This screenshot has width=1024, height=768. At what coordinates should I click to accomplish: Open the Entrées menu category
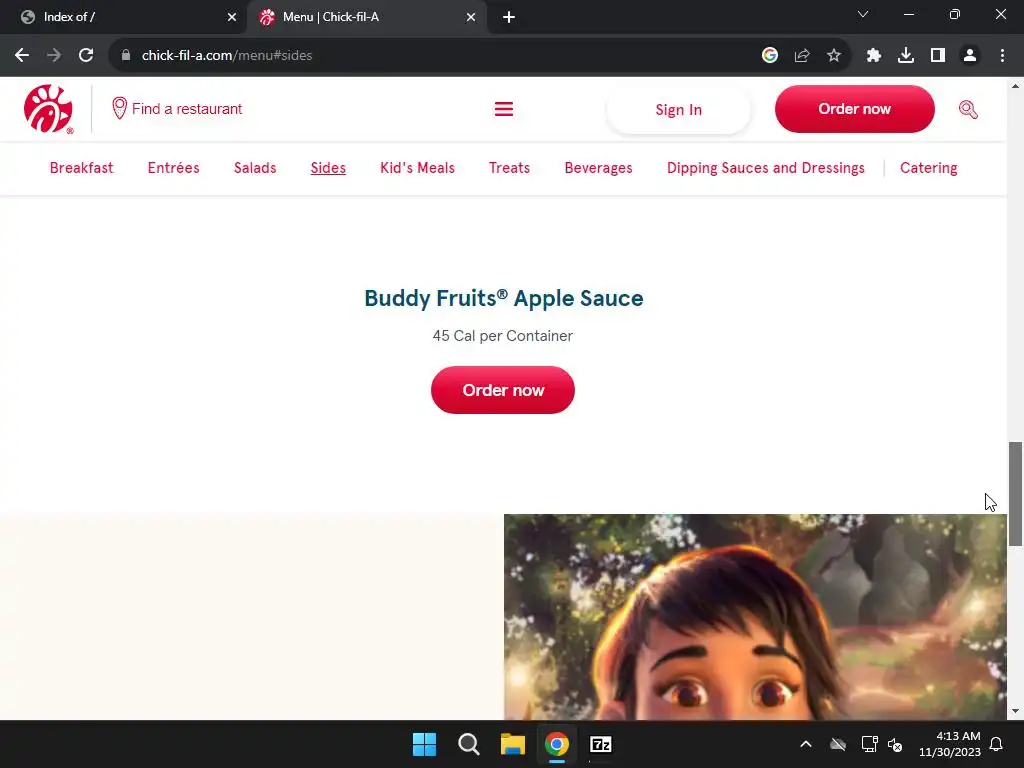click(x=174, y=168)
